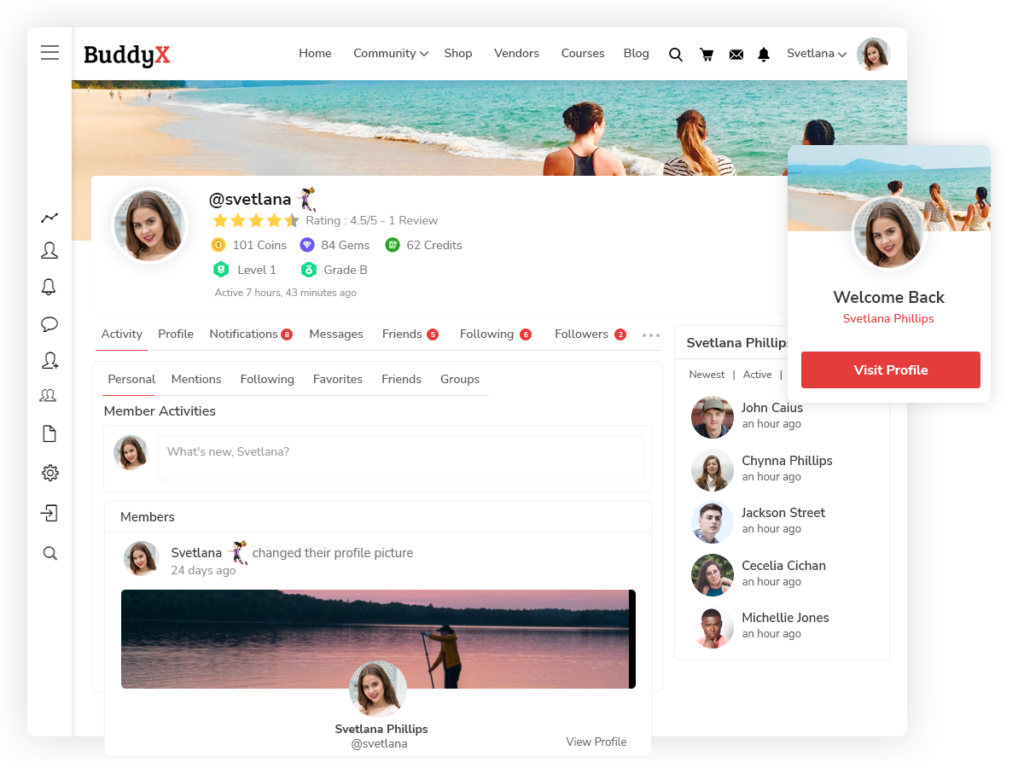Click the Visit Profile button

[x=889, y=369]
